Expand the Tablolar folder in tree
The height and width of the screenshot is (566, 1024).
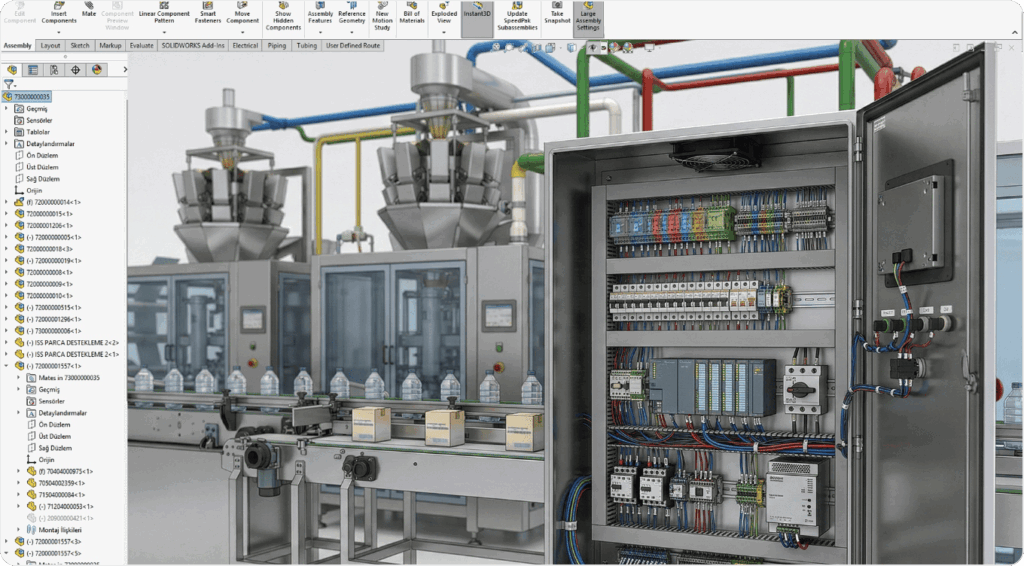[x=6, y=132]
